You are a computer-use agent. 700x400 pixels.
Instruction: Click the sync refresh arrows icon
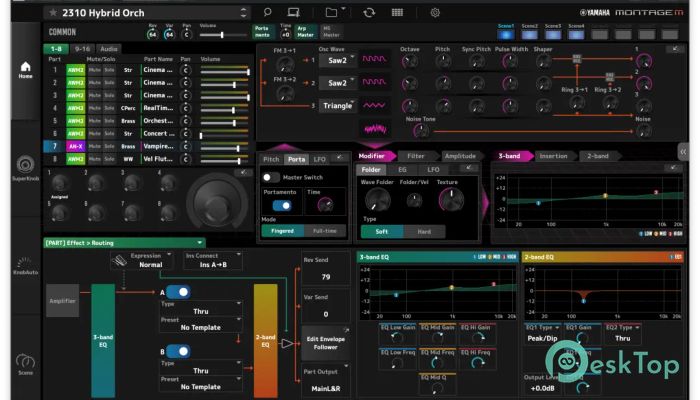[x=369, y=13]
